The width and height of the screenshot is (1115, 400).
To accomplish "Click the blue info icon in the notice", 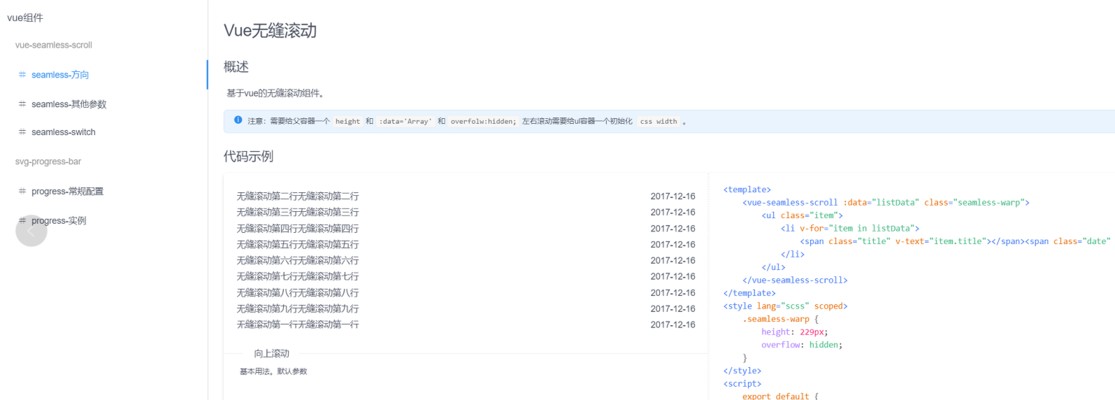I will [x=238, y=121].
